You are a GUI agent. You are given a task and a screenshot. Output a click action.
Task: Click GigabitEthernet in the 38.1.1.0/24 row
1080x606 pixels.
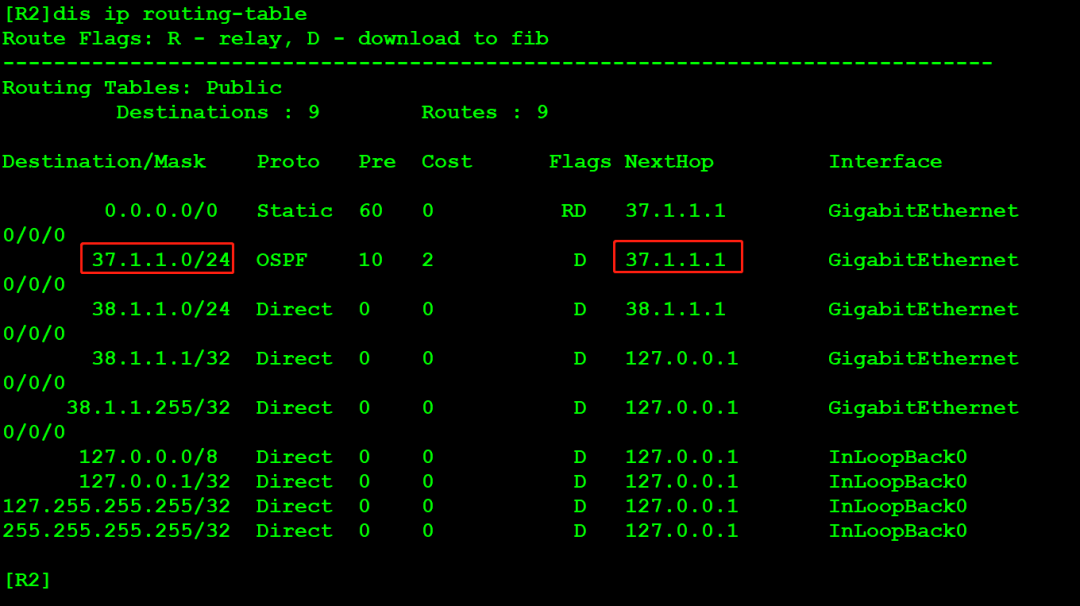(923, 309)
